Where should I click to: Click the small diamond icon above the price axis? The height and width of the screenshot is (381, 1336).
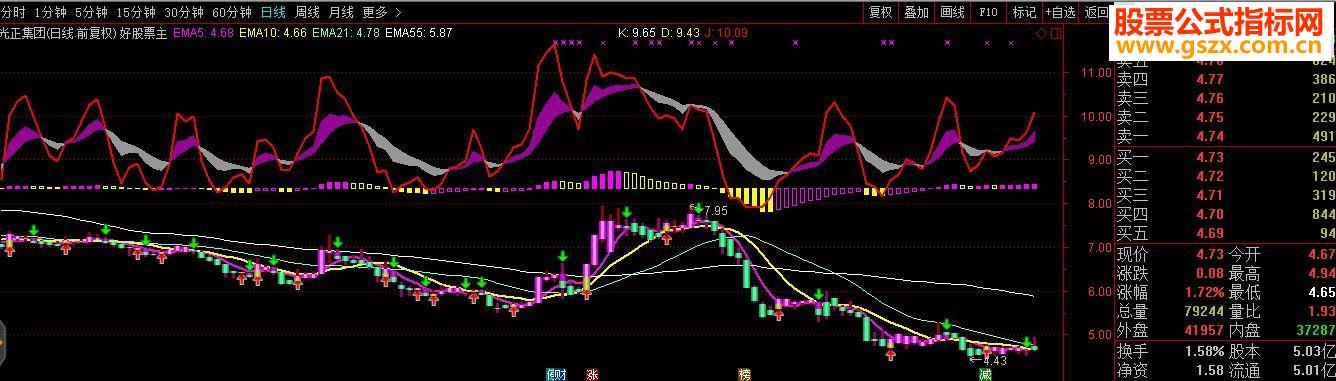pyautogui.click(x=1041, y=33)
